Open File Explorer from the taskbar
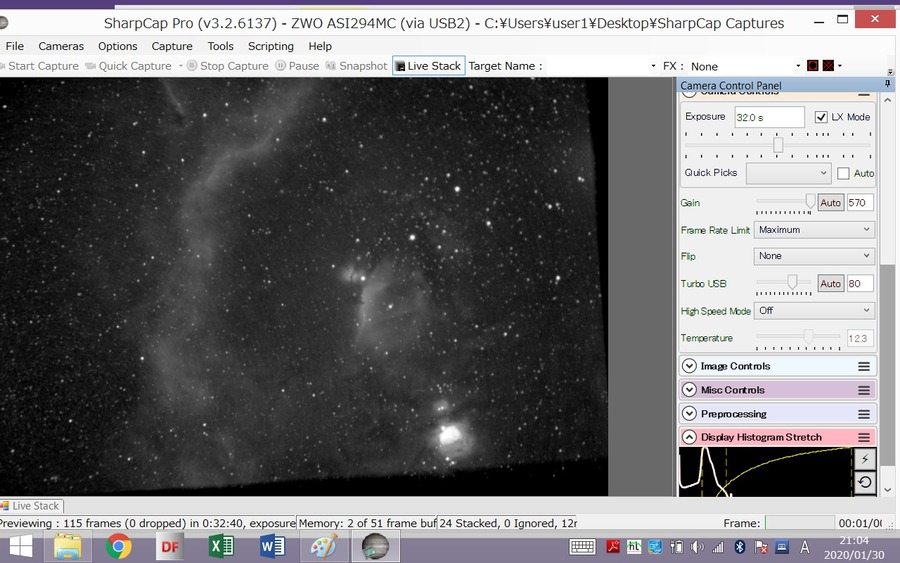 pyautogui.click(x=68, y=546)
